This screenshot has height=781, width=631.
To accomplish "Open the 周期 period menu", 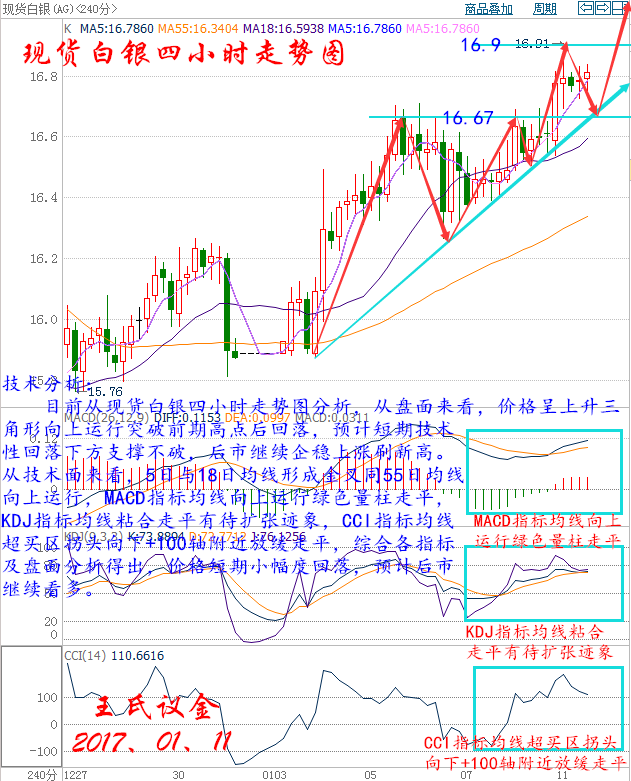I will (x=545, y=9).
